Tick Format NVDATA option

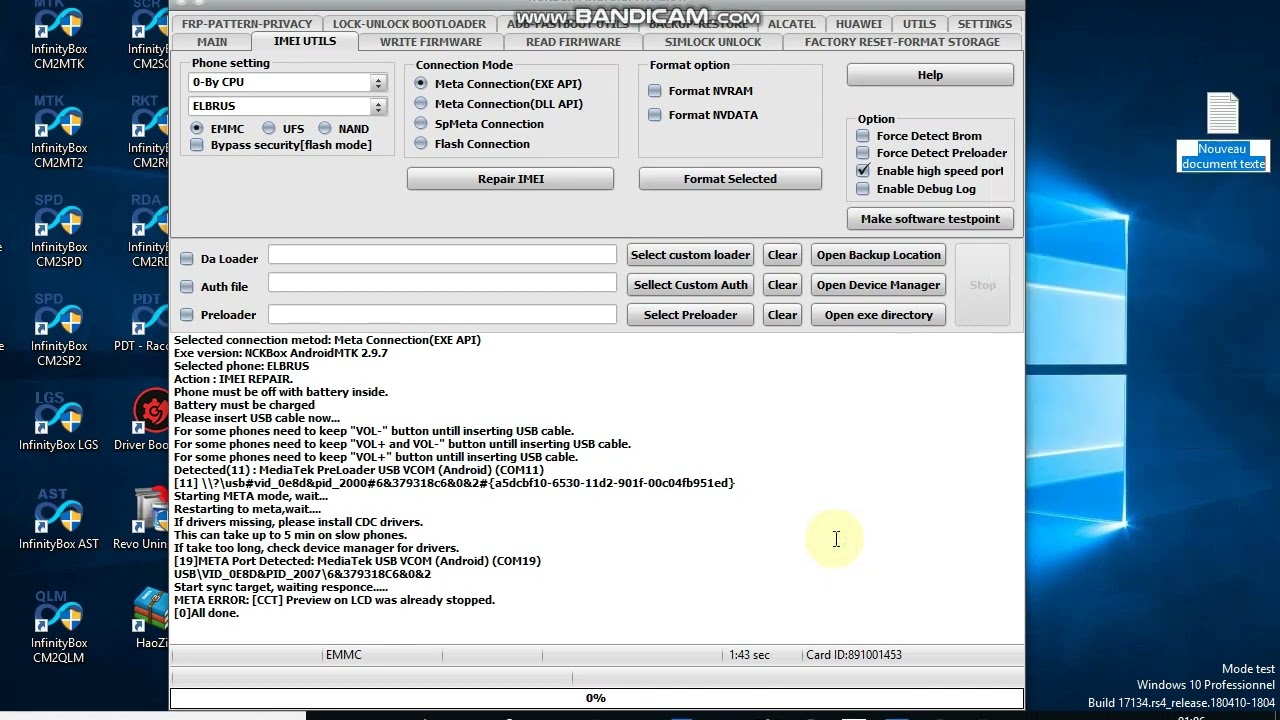[655, 115]
